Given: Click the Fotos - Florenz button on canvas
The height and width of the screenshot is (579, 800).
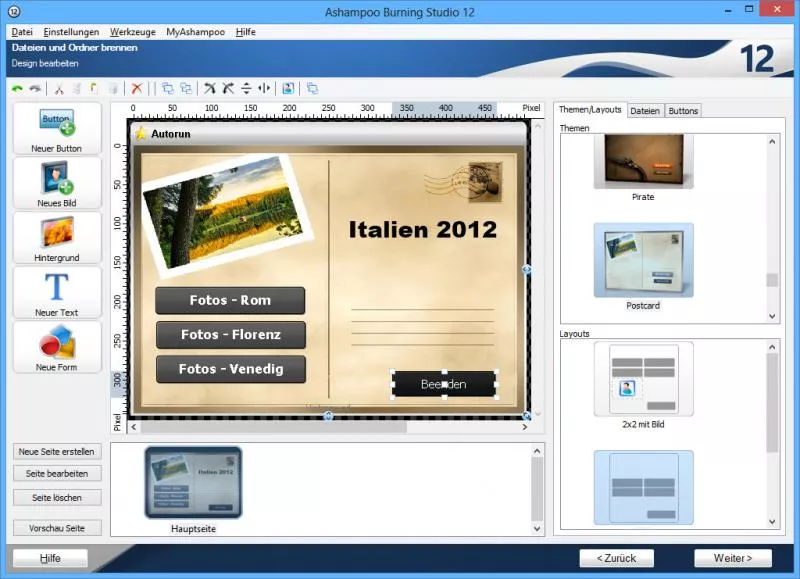Looking at the screenshot, I should [x=231, y=335].
